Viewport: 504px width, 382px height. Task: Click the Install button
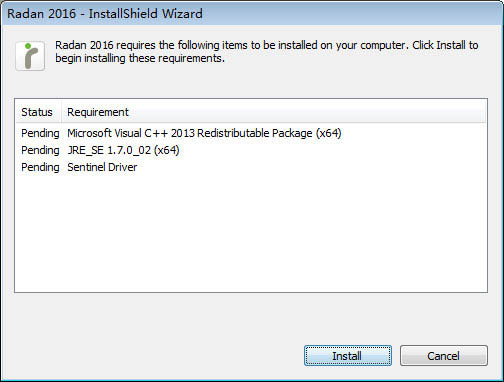[348, 356]
